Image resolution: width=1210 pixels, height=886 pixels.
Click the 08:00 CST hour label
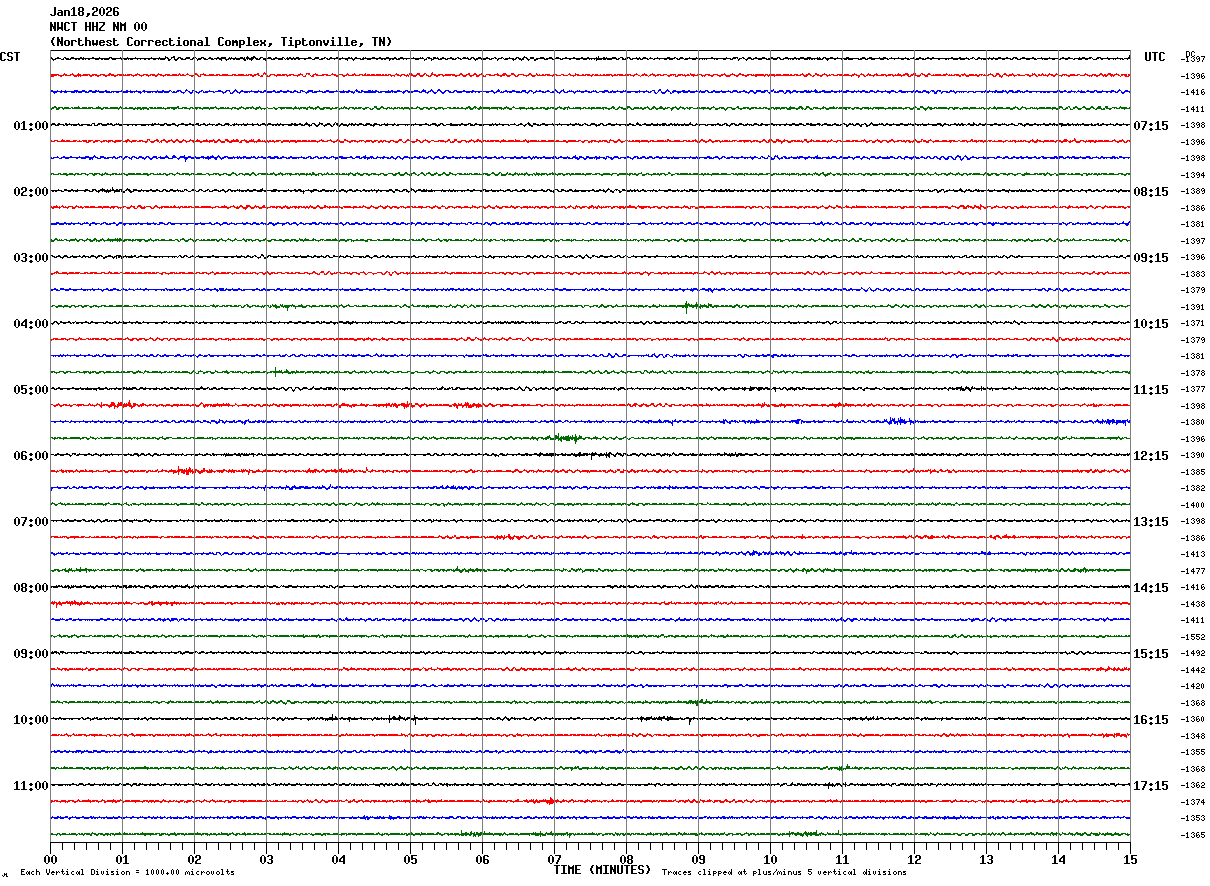[x=30, y=588]
